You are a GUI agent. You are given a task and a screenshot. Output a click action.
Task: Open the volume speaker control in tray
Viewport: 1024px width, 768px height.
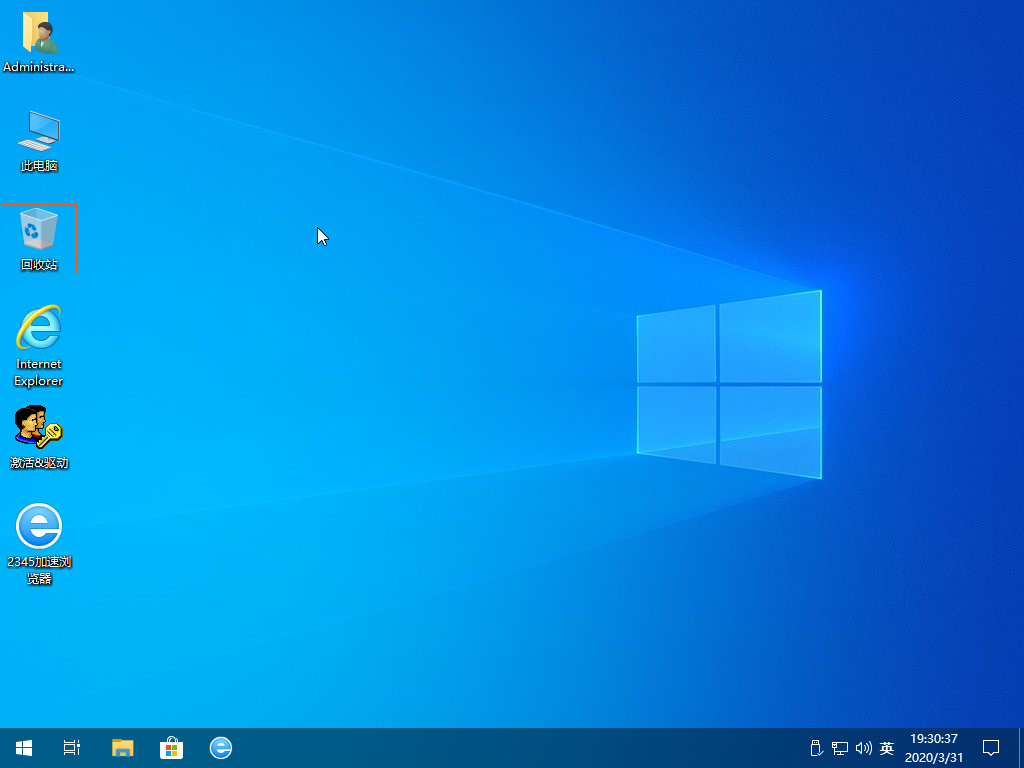click(863, 748)
